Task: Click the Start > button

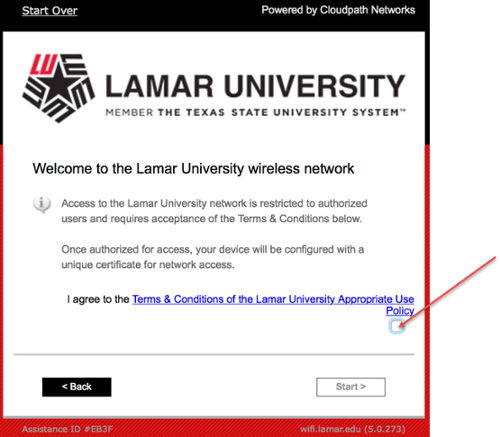Action: point(351,387)
